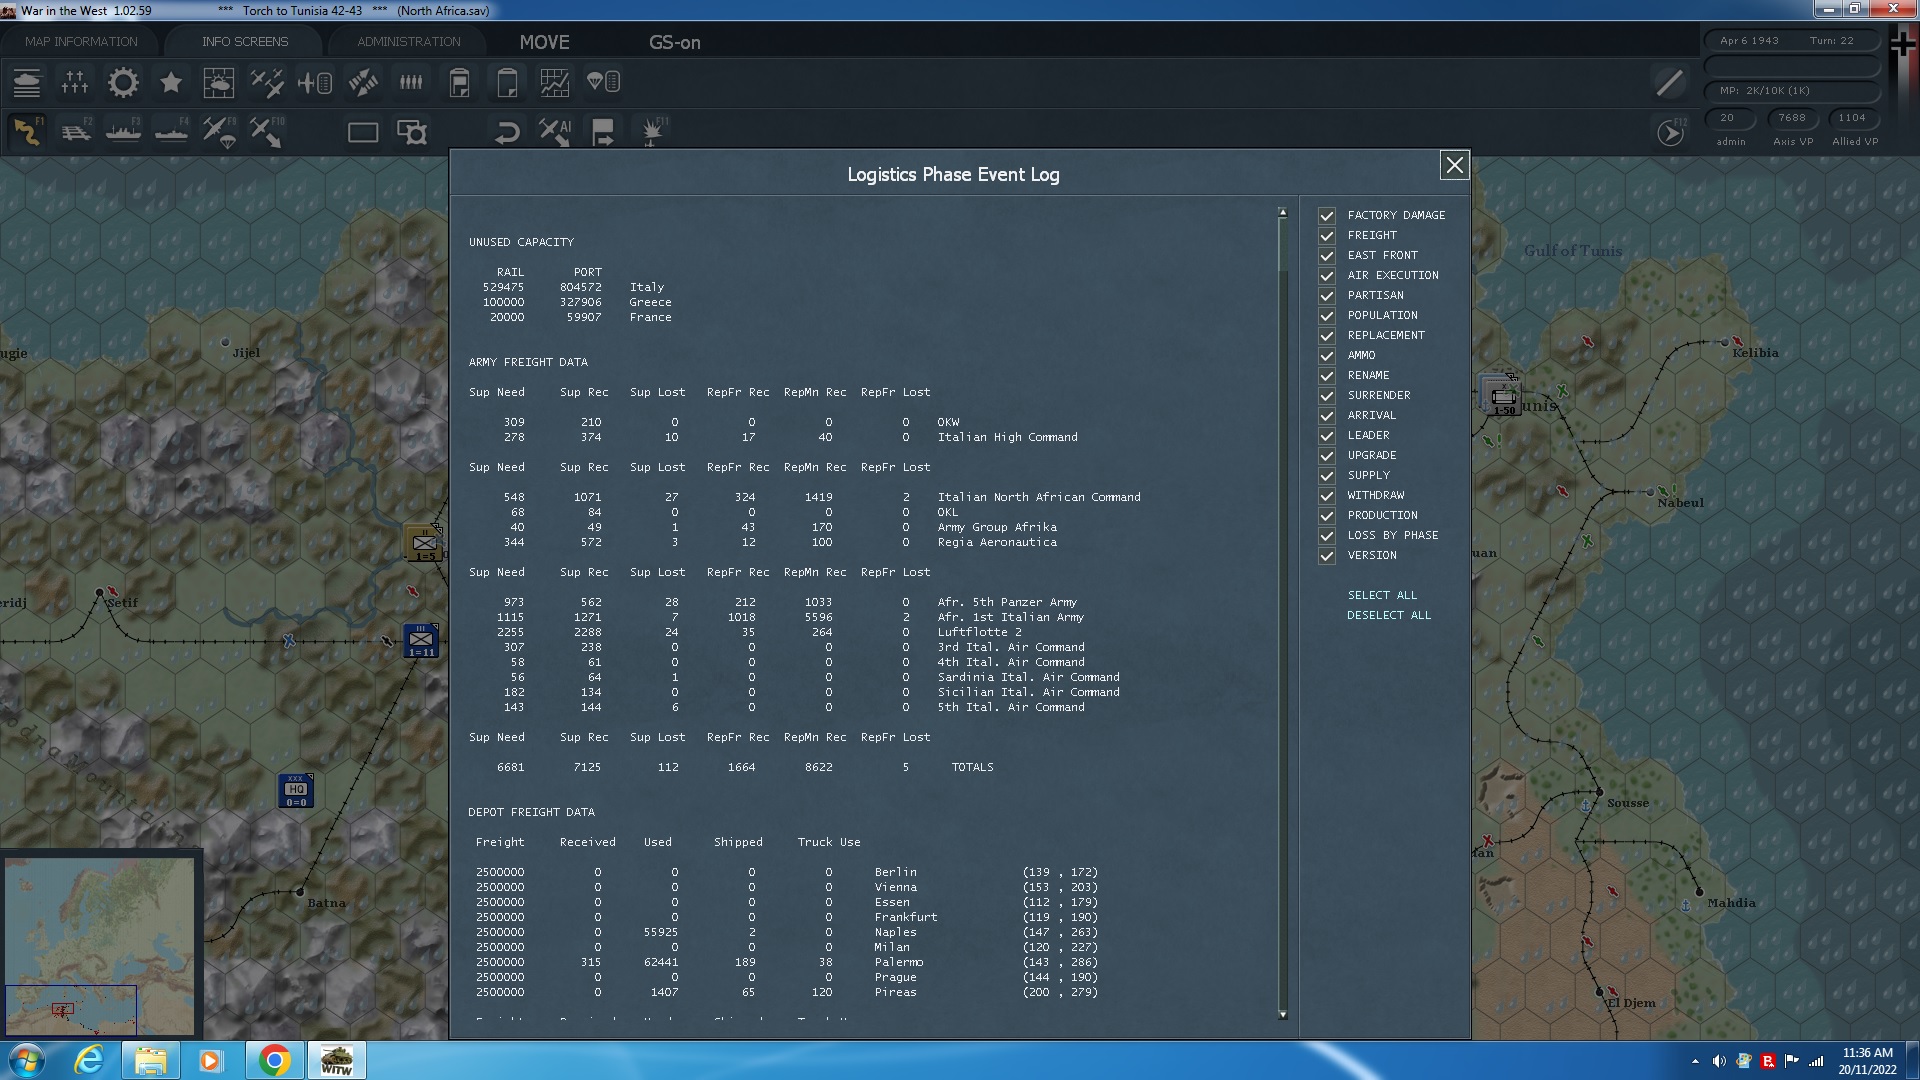Click the metrics chart graph icon

554,82
